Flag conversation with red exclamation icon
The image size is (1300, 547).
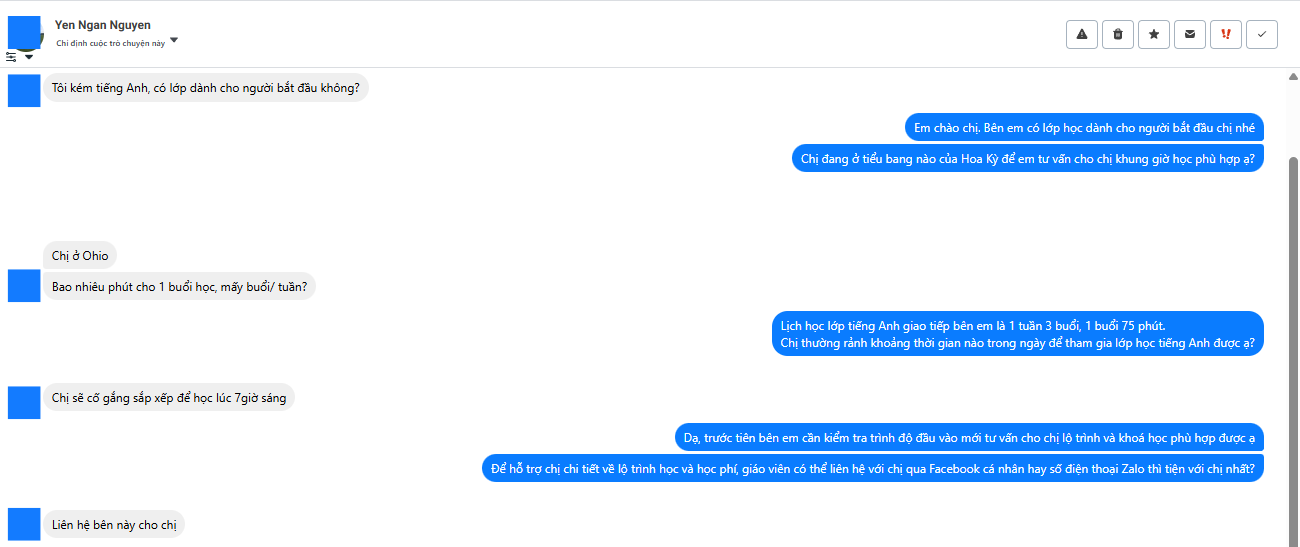(x=1226, y=34)
